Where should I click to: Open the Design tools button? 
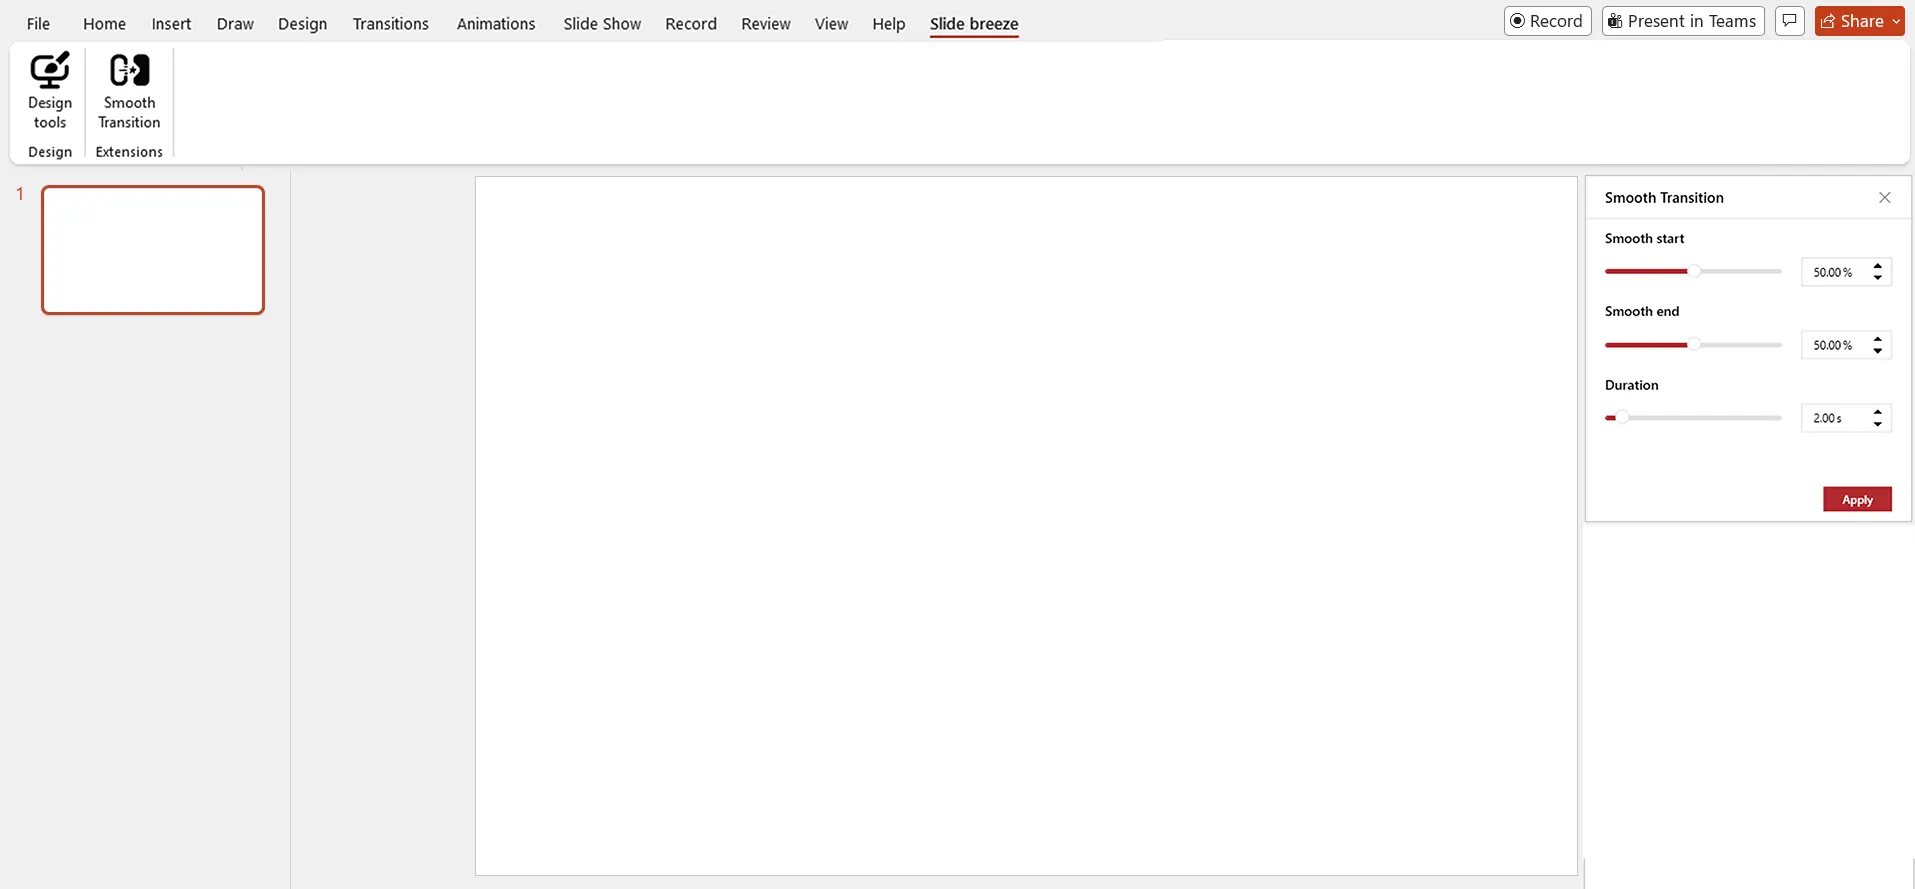tap(50, 91)
